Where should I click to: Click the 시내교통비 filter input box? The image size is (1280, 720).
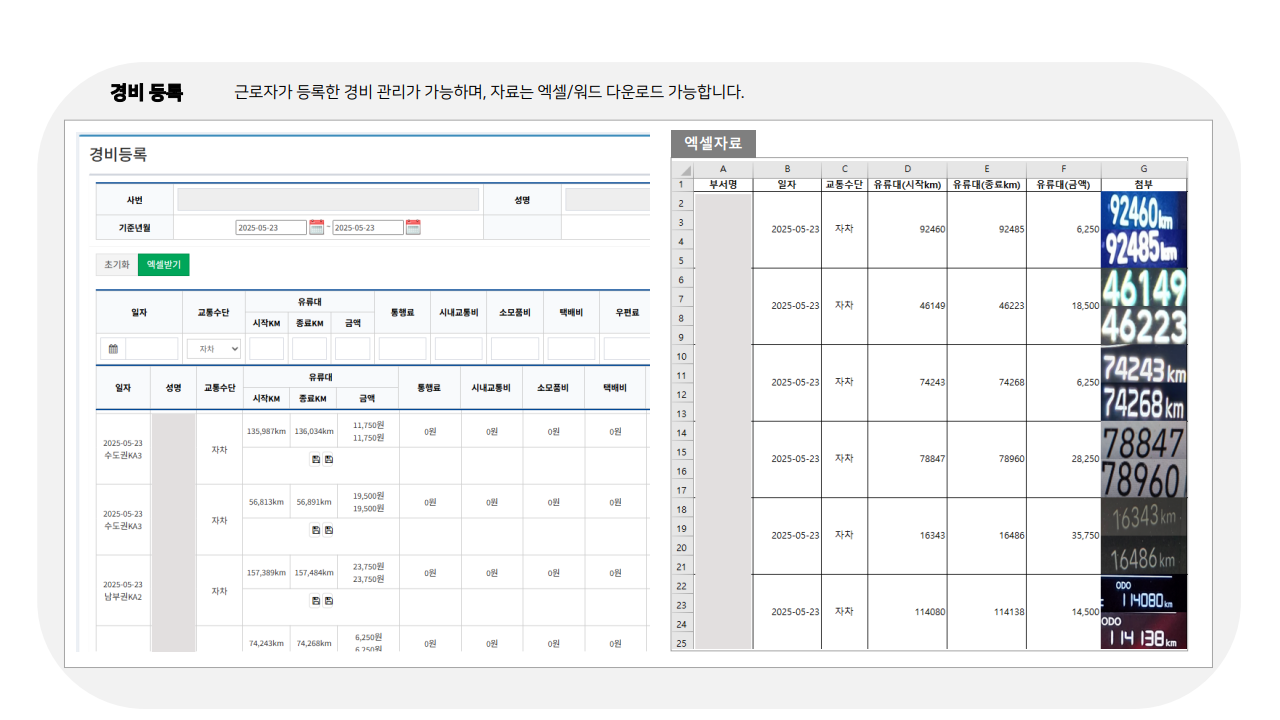tap(458, 348)
